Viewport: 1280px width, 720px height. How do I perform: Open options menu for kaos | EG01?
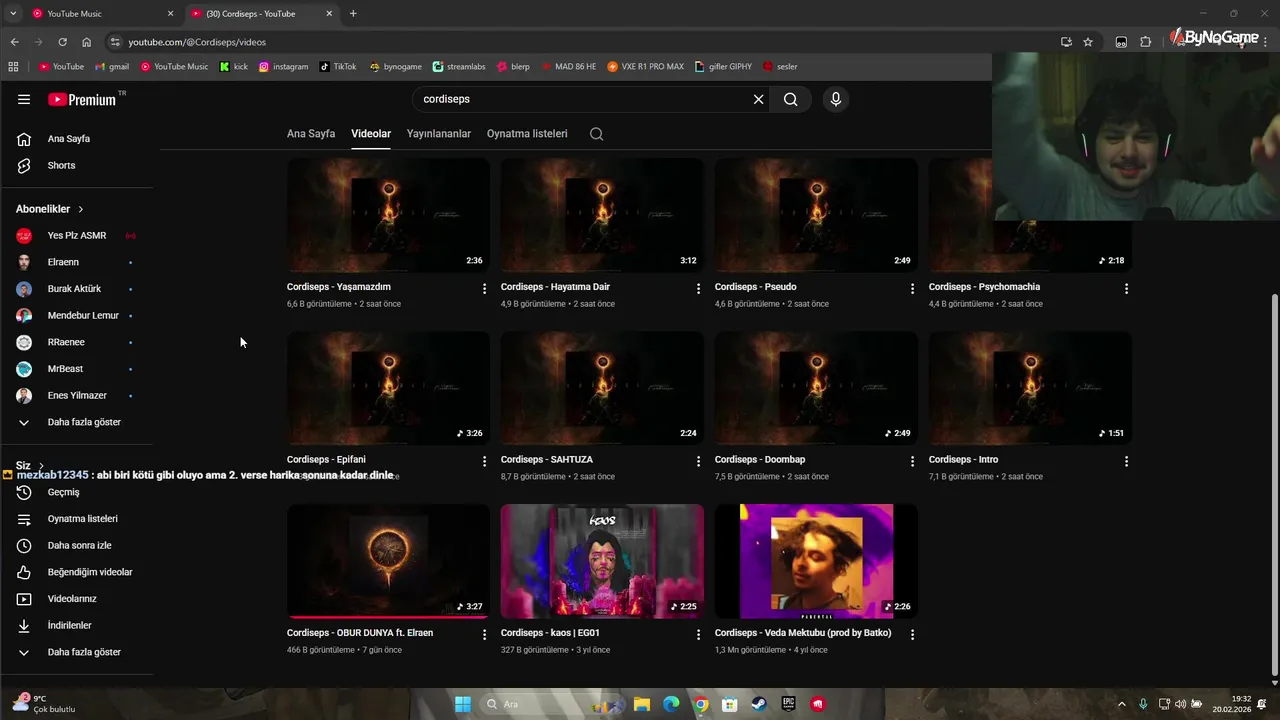point(698,634)
